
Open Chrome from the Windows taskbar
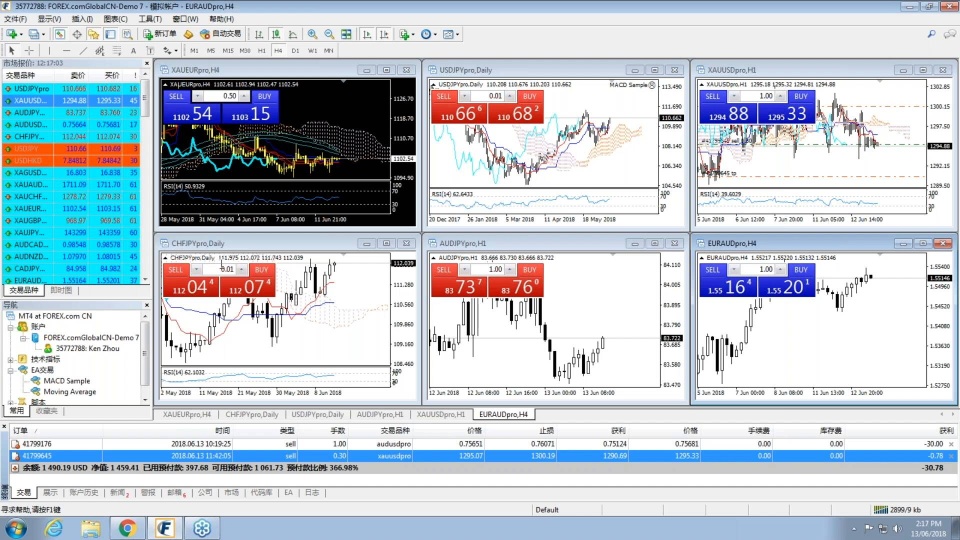click(x=128, y=527)
